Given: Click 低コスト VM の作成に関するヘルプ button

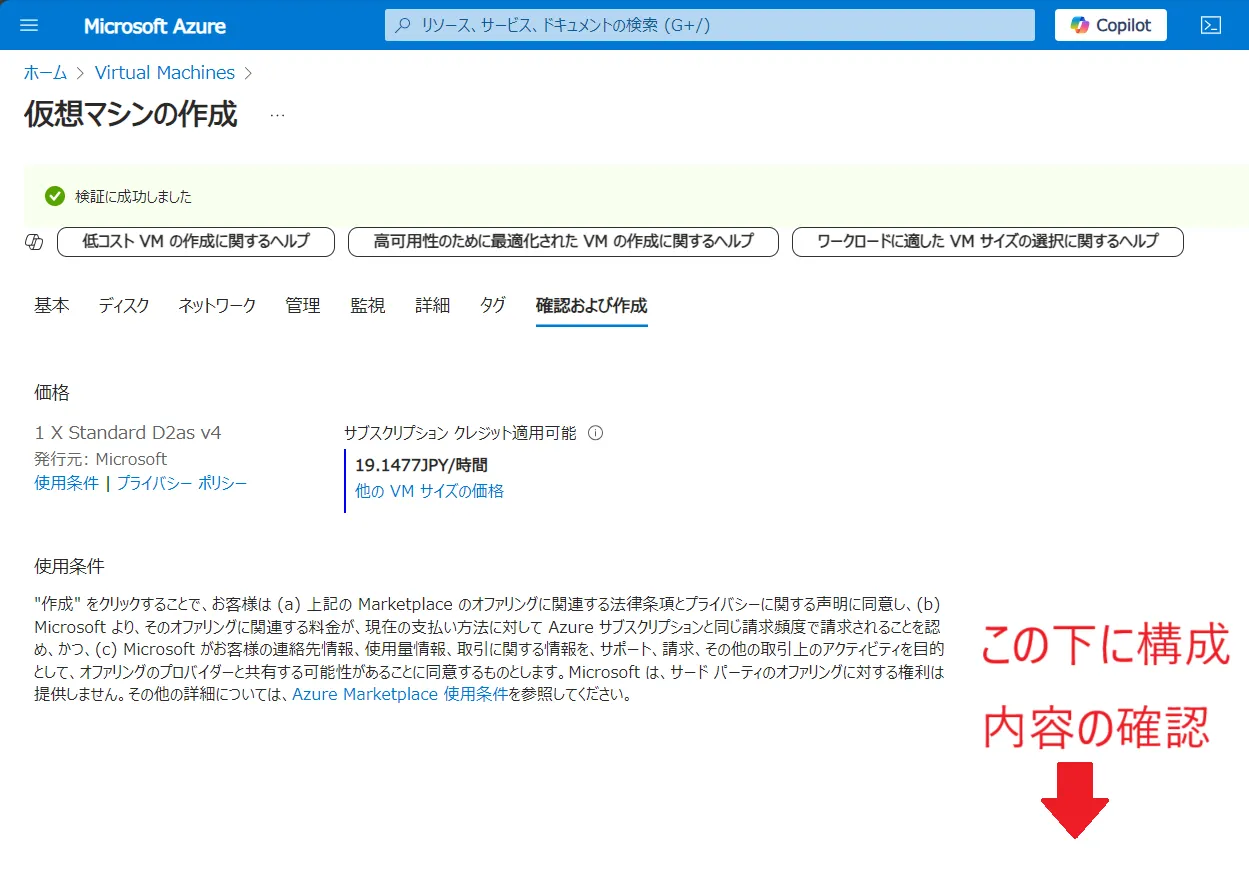Looking at the screenshot, I should click(x=196, y=242).
